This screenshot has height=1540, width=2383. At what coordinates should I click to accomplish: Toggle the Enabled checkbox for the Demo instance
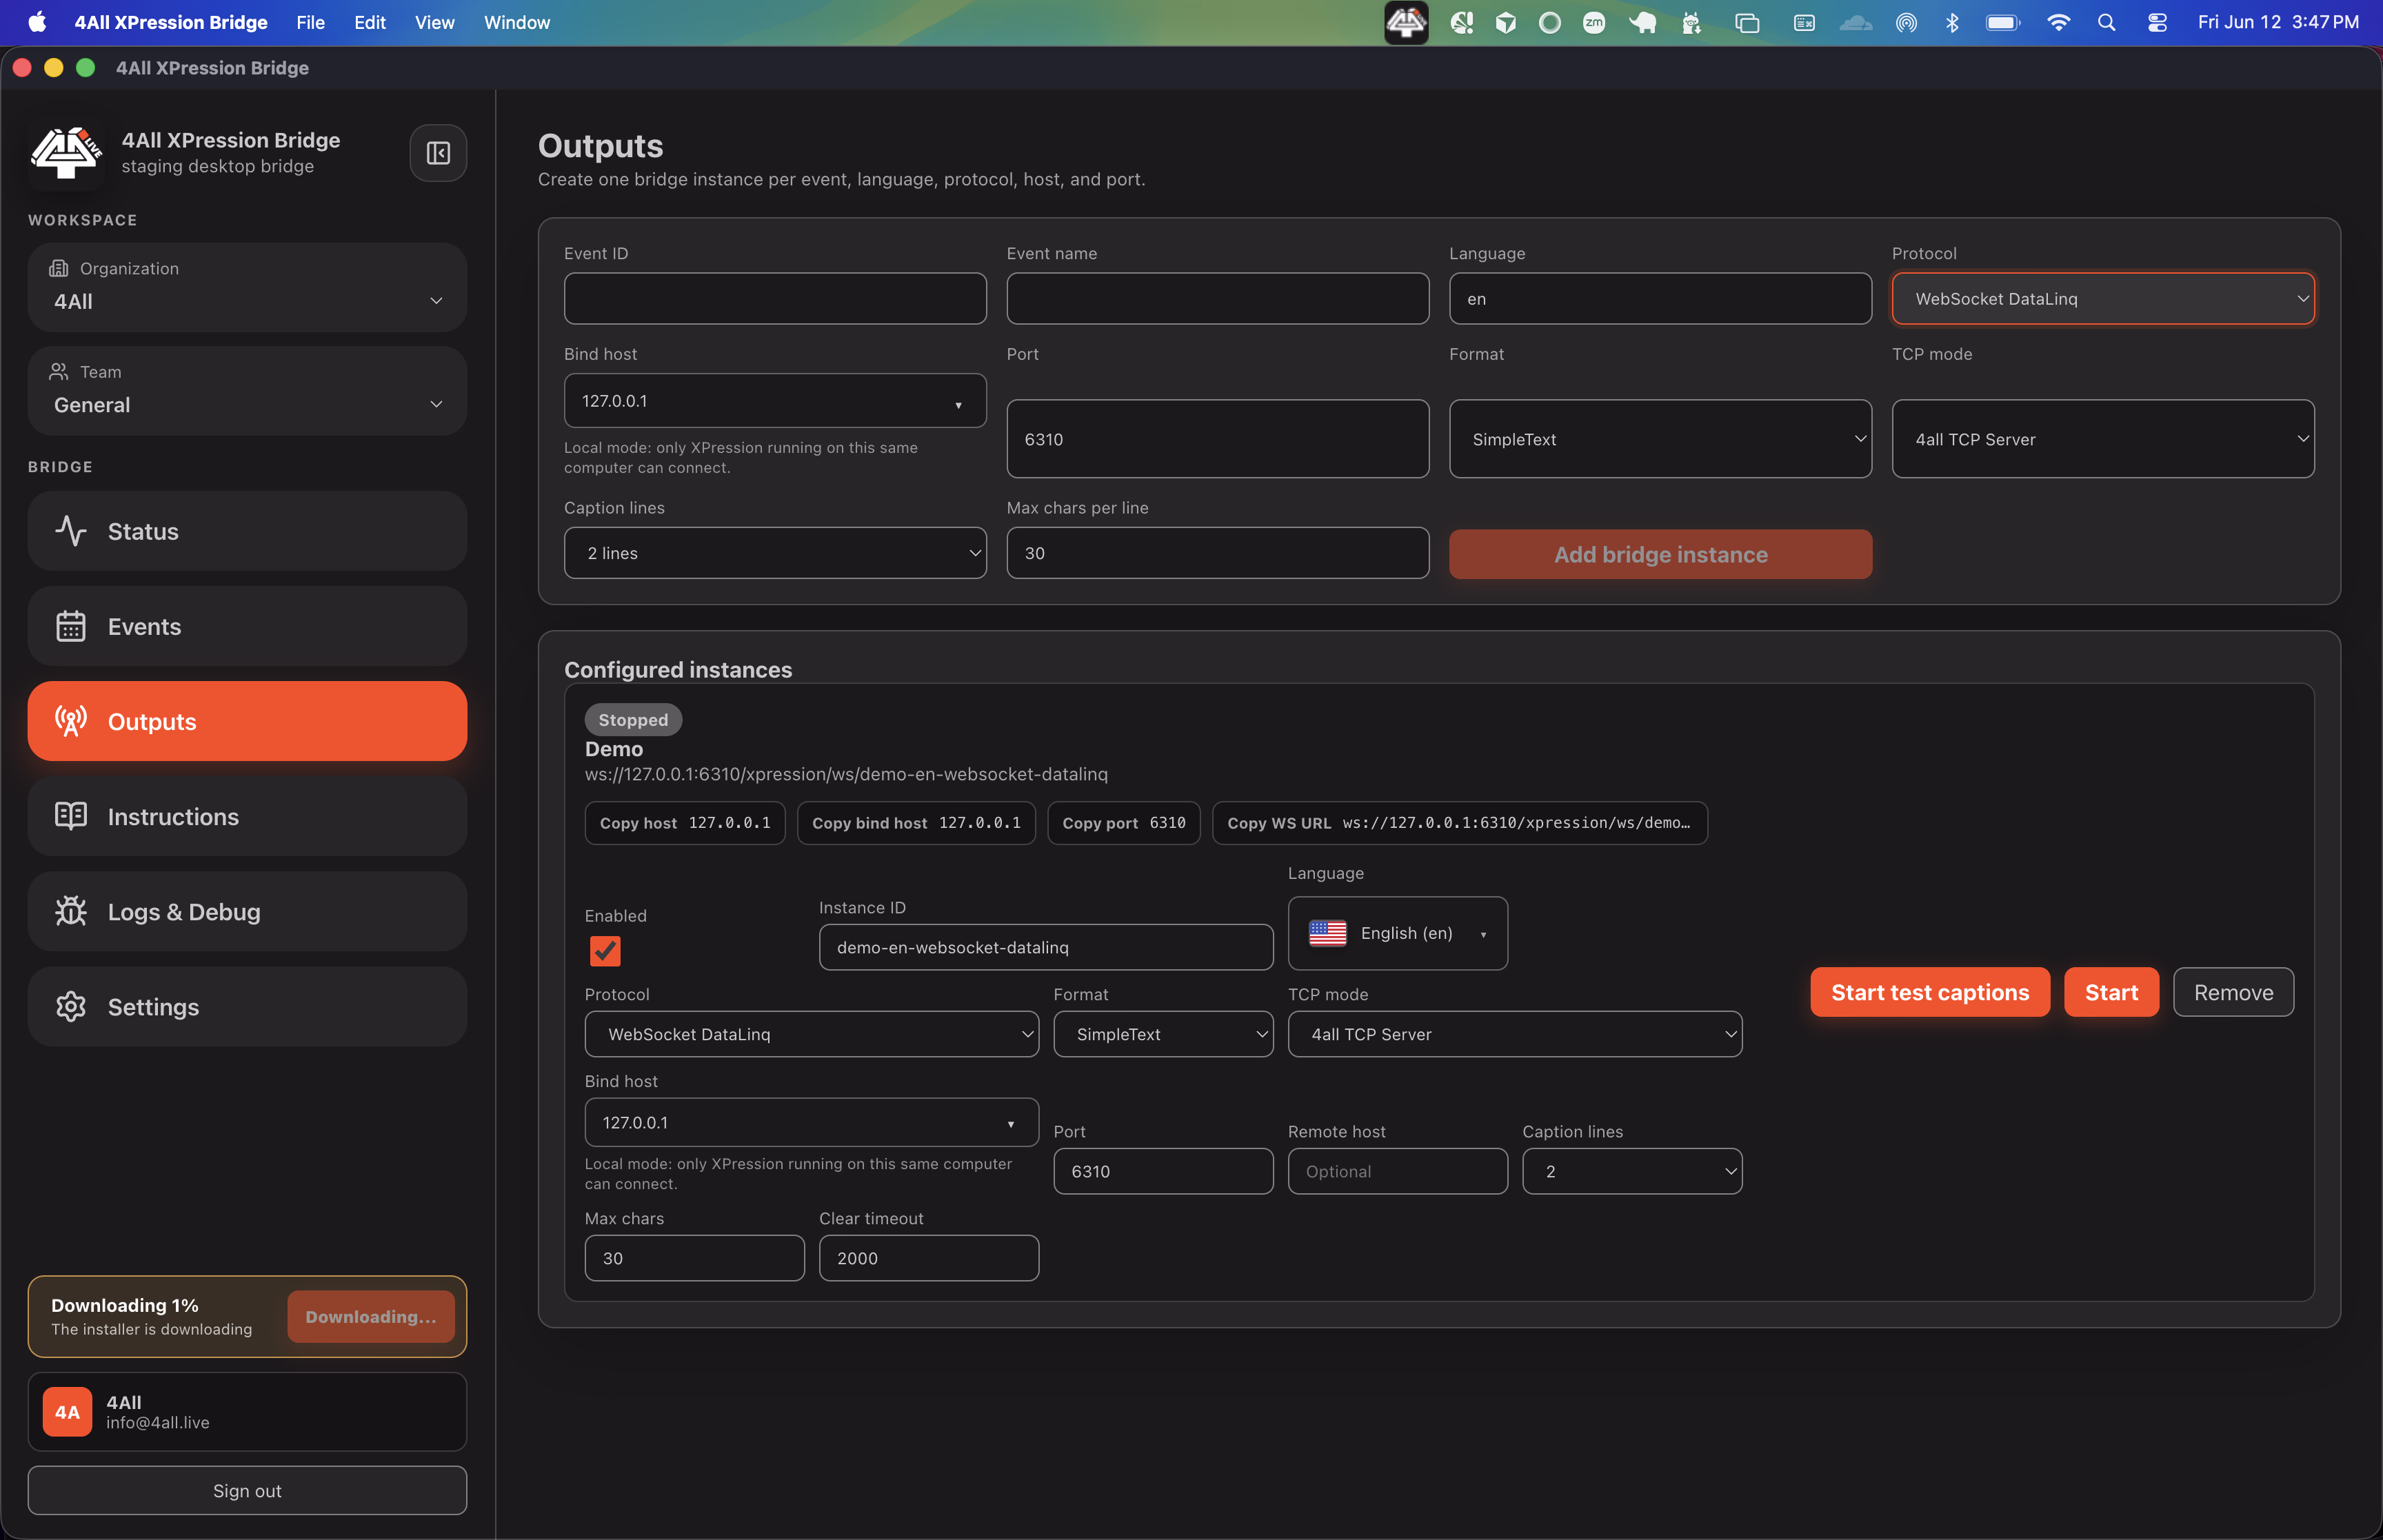tap(605, 951)
